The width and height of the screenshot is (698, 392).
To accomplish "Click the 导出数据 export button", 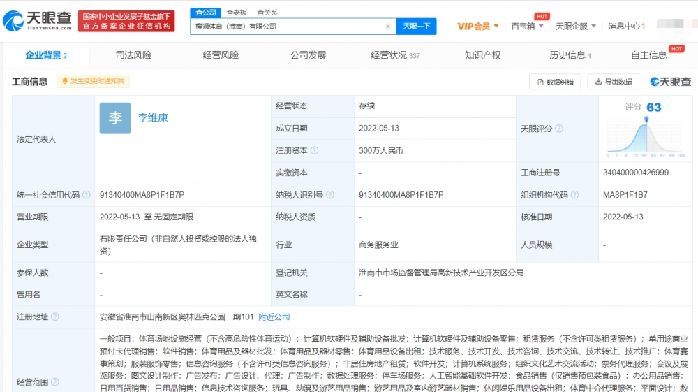I will click(x=613, y=82).
